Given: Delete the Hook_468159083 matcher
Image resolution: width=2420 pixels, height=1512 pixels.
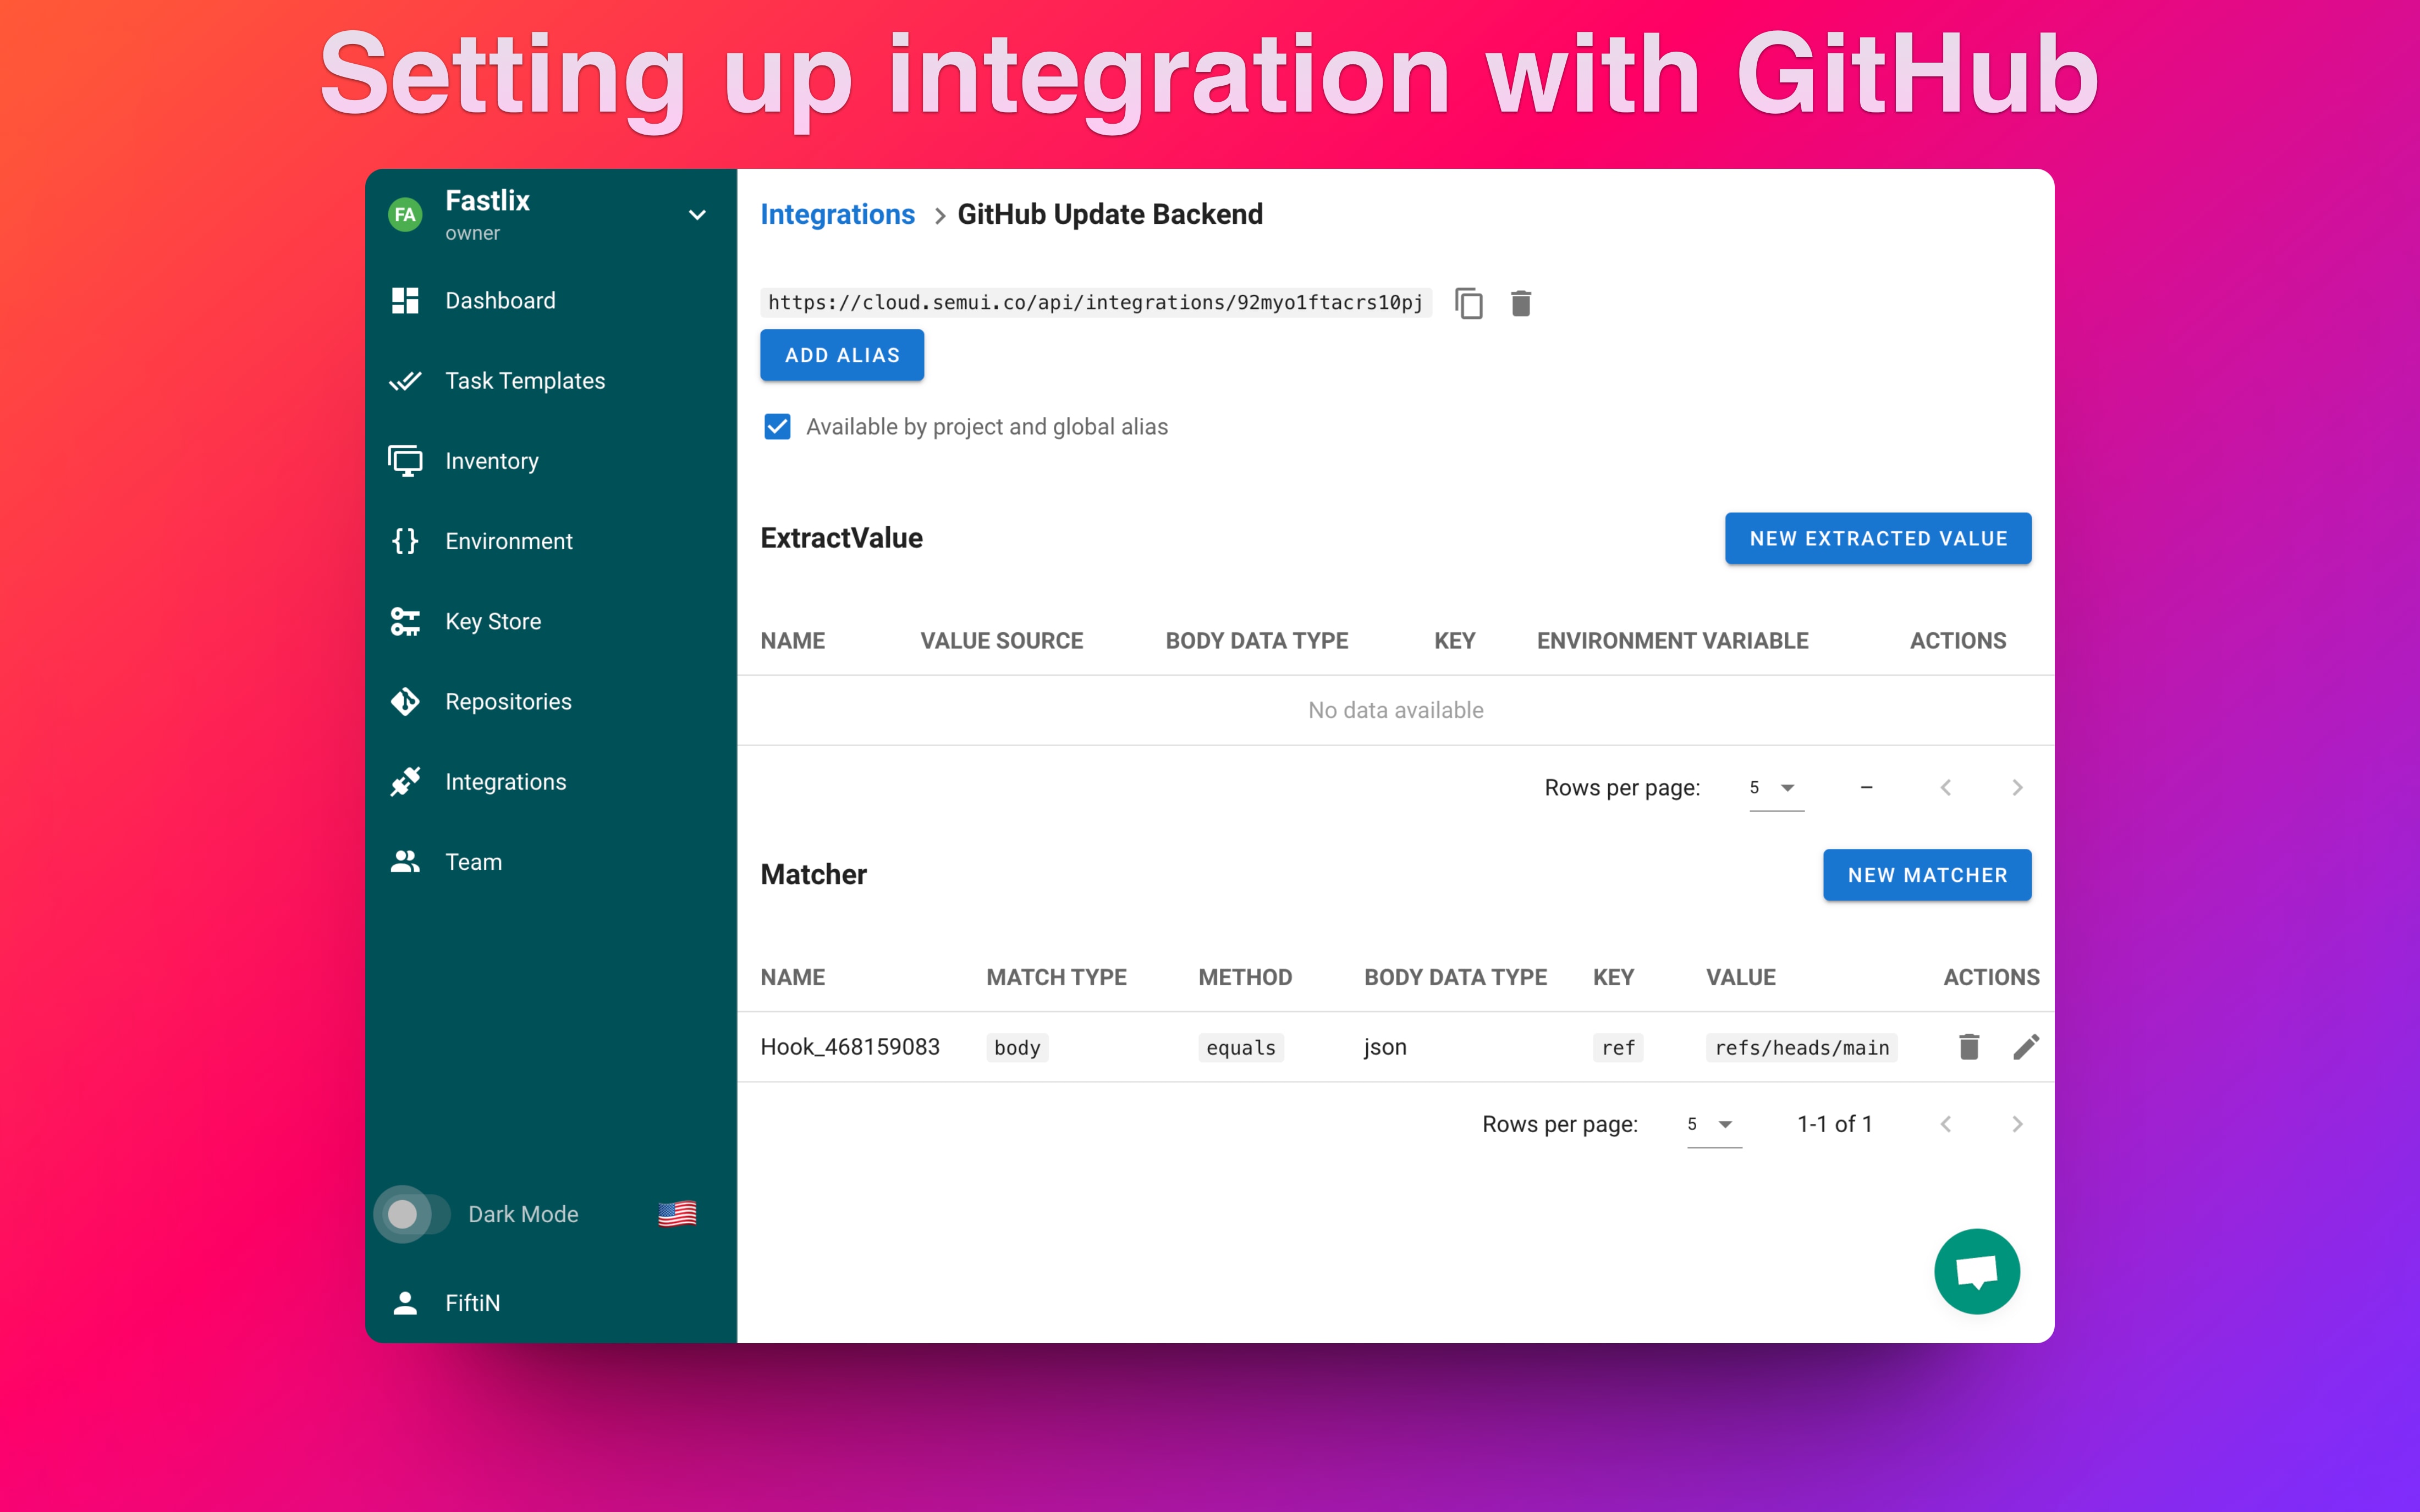Looking at the screenshot, I should coord(1969,1047).
